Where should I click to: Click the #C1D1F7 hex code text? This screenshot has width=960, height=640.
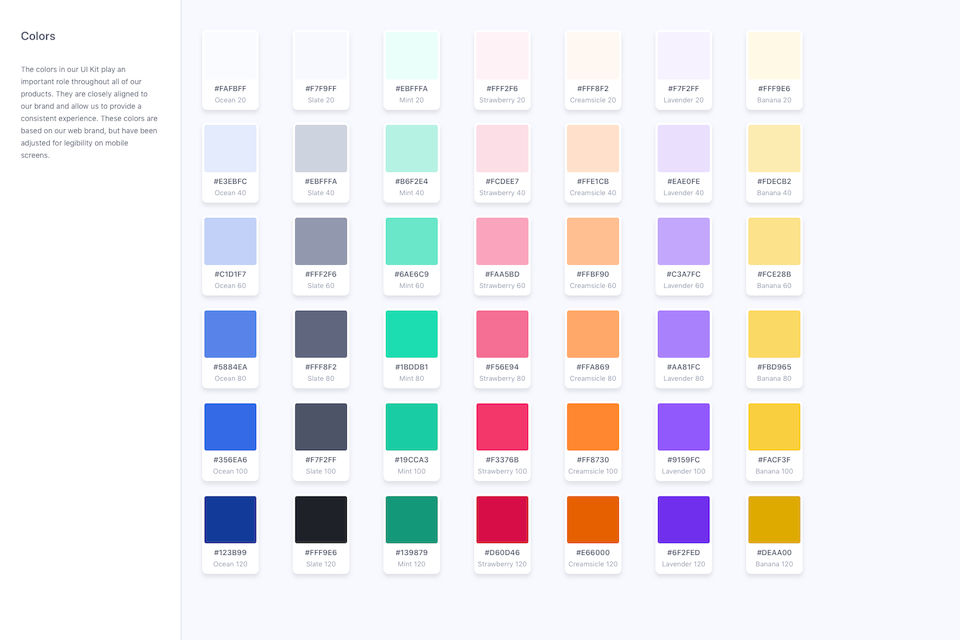click(230, 274)
